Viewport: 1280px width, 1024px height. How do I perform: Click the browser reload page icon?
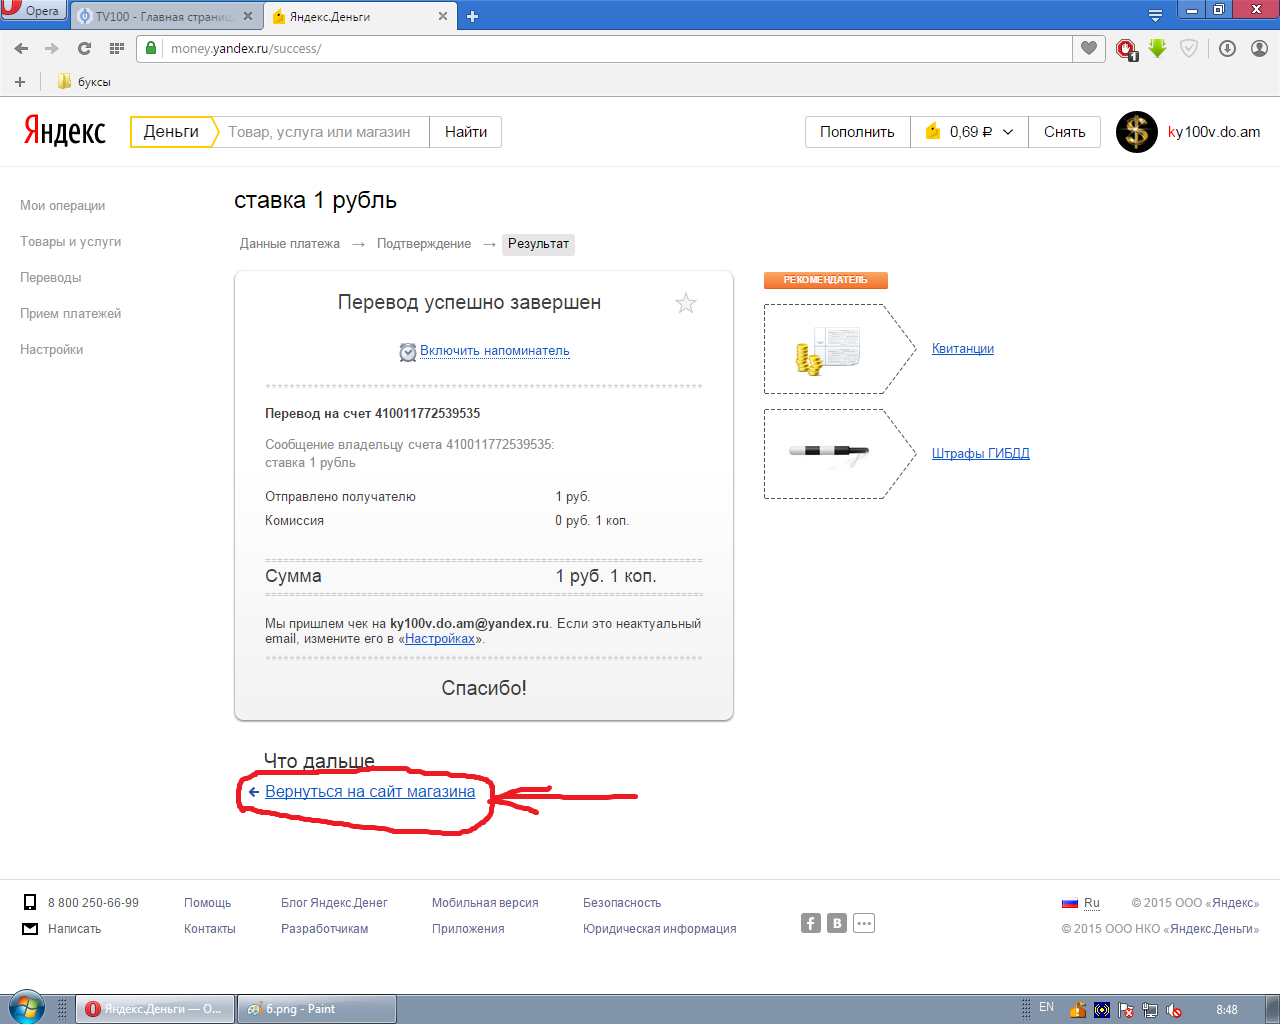(x=84, y=48)
